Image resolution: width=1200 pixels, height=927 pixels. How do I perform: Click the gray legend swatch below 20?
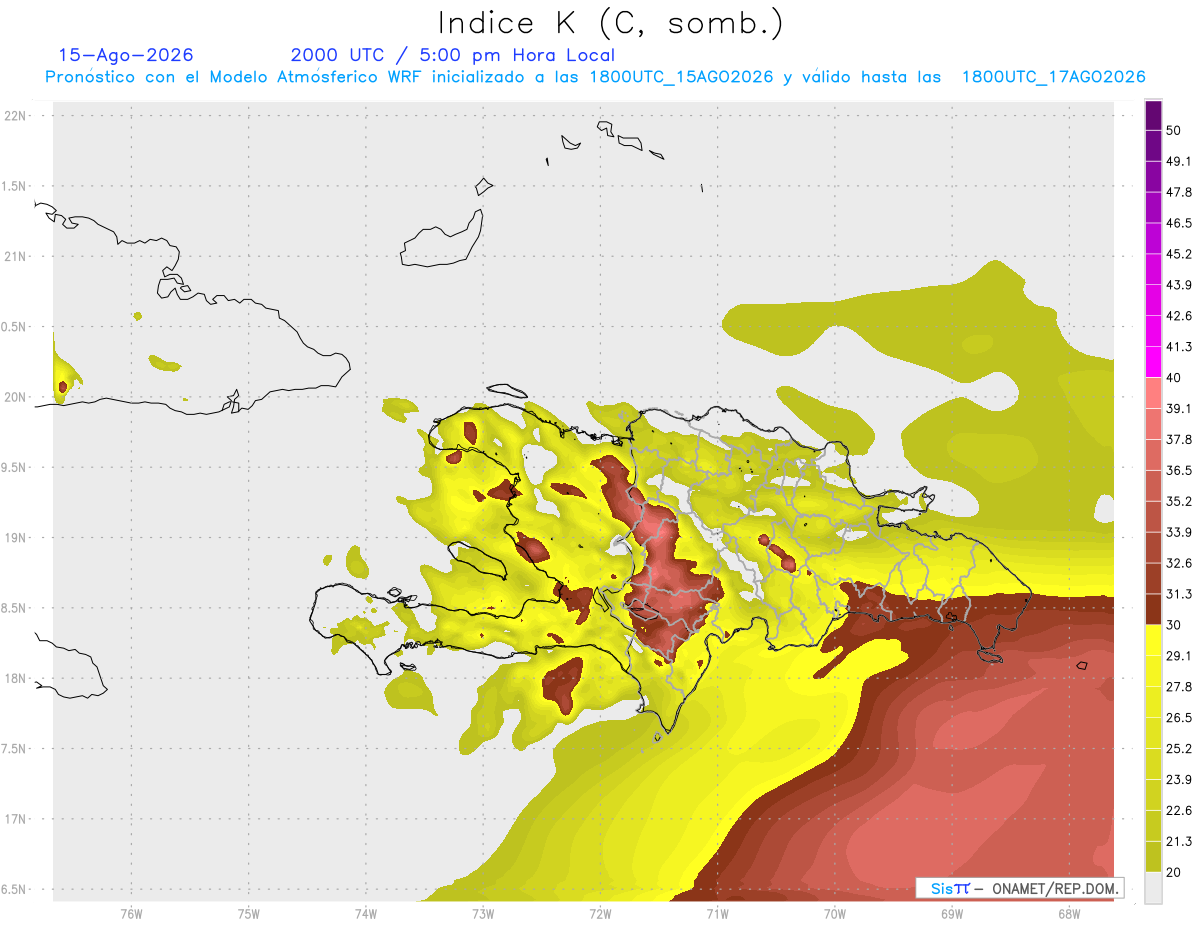click(x=1153, y=887)
